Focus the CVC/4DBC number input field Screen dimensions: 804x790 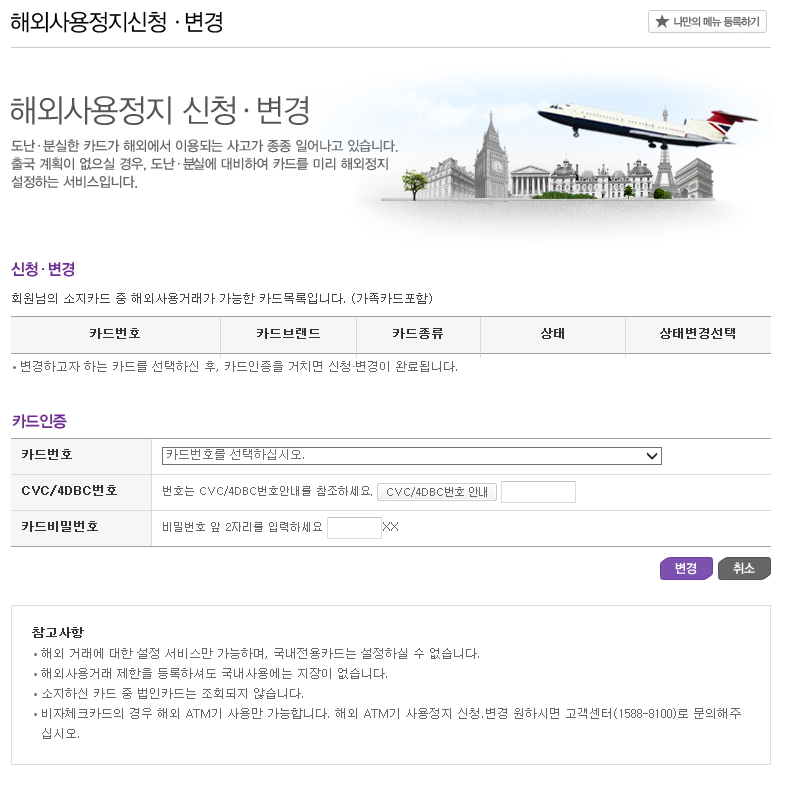(538, 492)
